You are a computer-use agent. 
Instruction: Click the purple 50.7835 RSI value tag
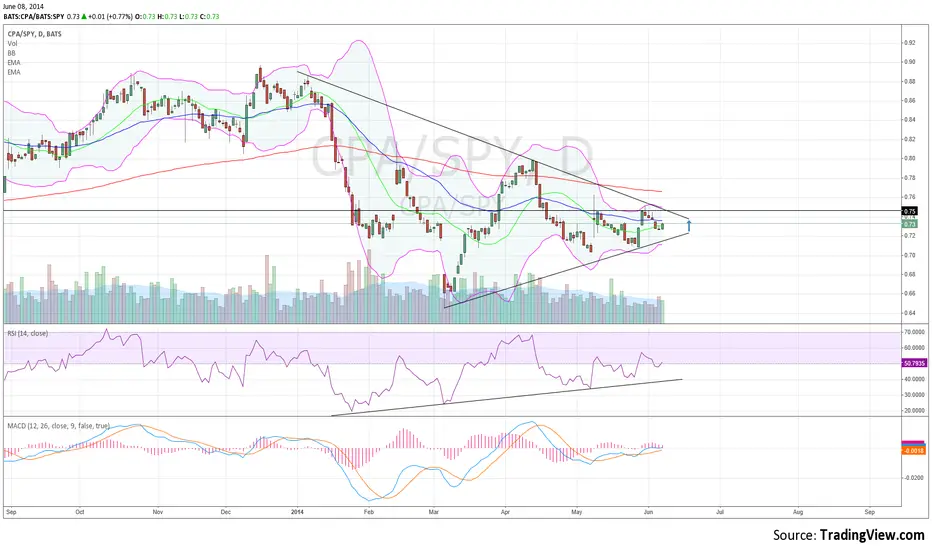pos(914,363)
